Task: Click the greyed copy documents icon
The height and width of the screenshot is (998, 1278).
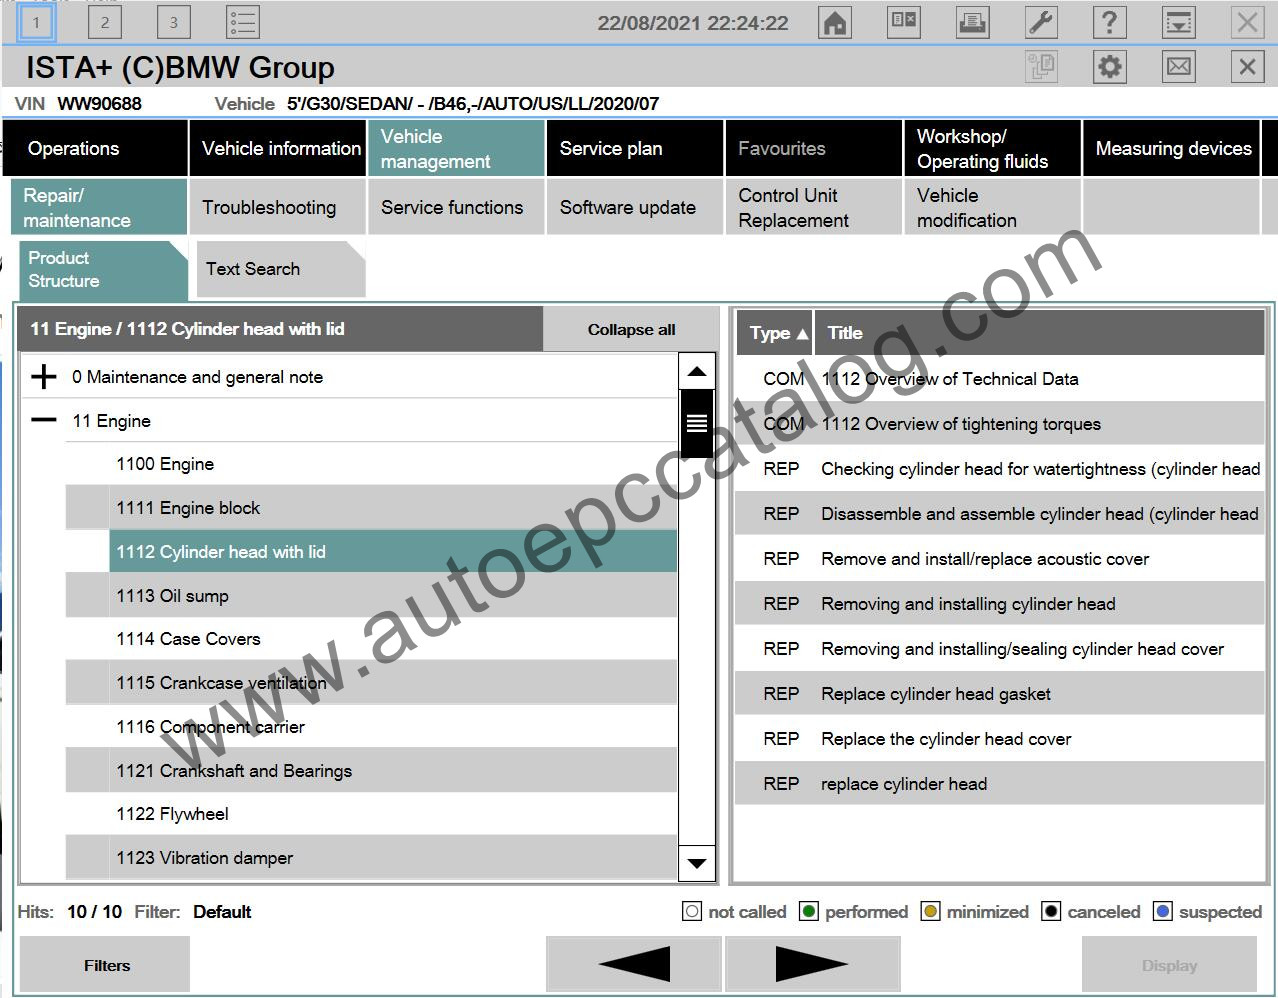Action: [1042, 67]
